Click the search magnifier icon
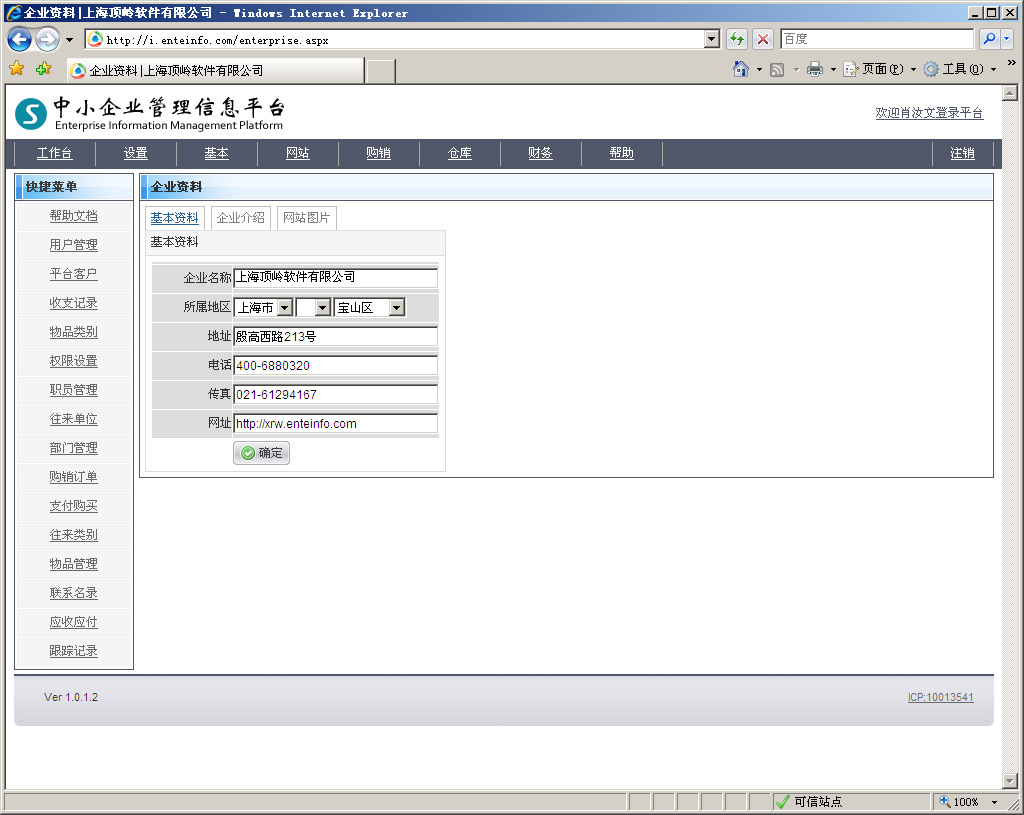Image resolution: width=1024 pixels, height=815 pixels. [989, 39]
